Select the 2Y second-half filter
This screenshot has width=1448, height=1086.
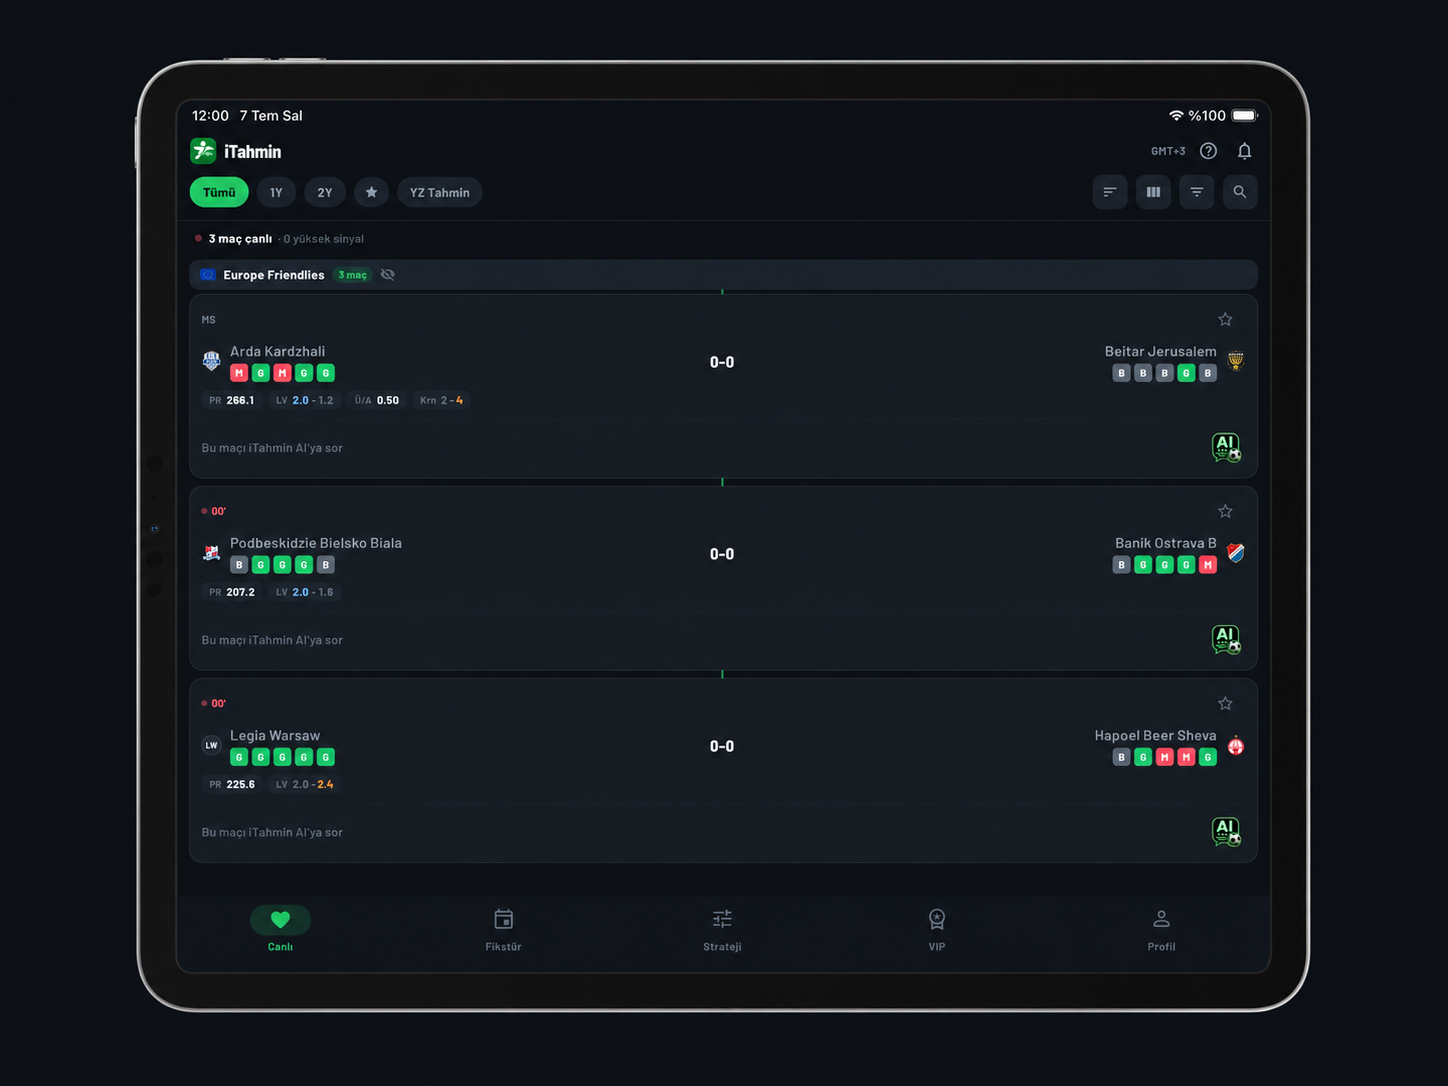(325, 192)
